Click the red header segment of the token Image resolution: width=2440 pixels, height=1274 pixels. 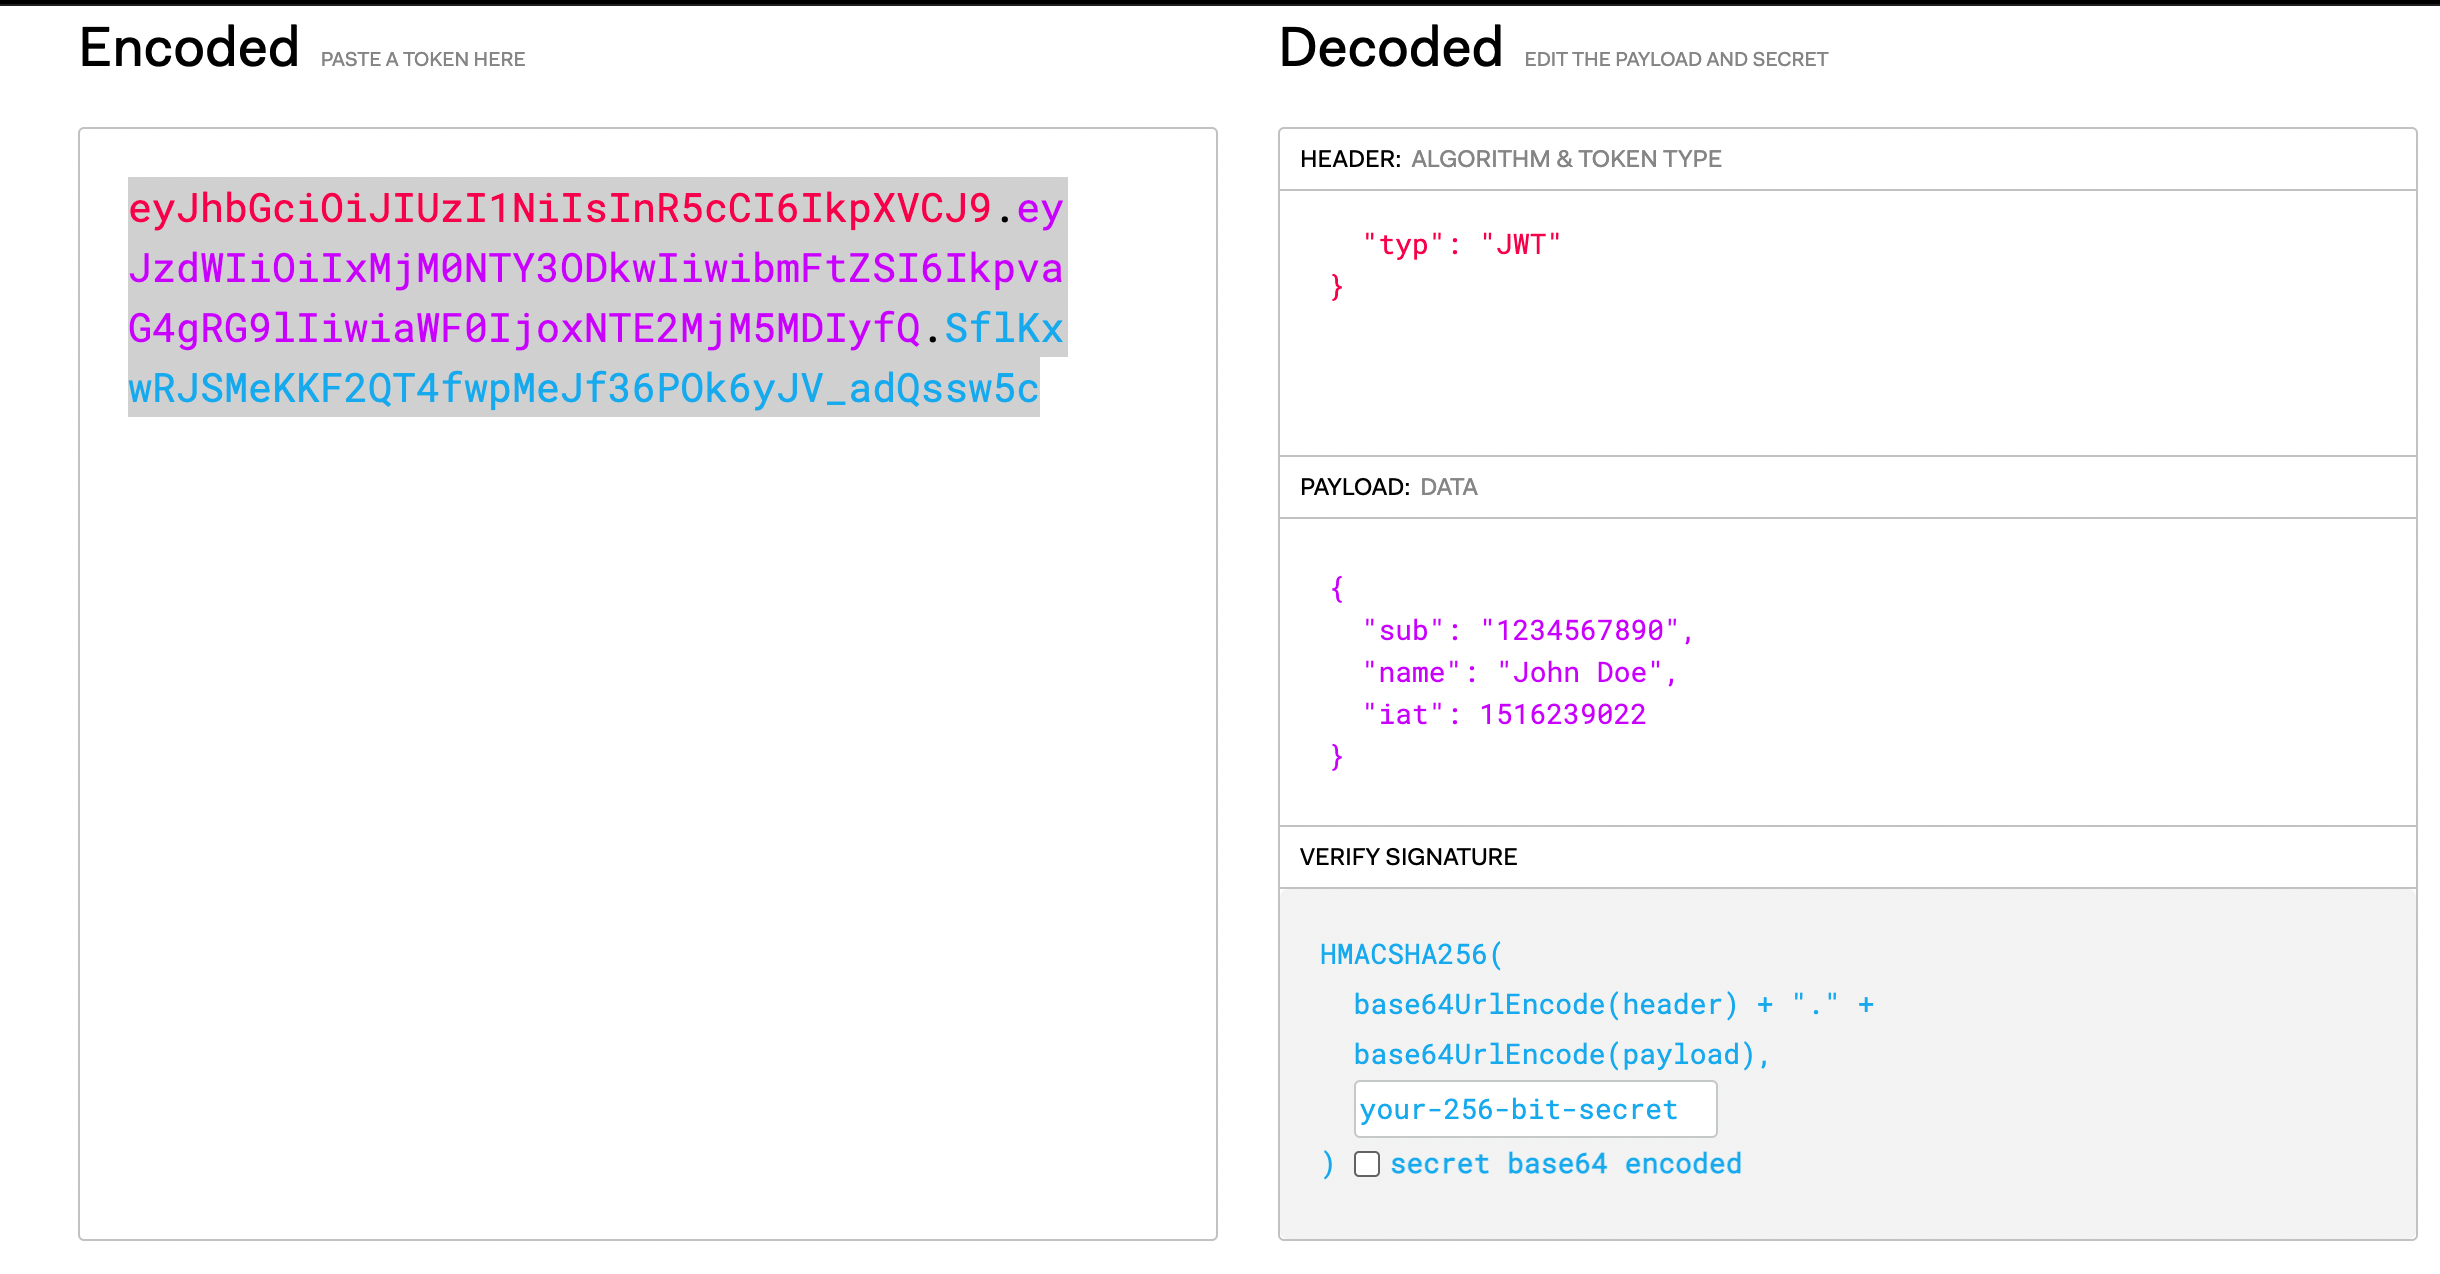pos(560,209)
